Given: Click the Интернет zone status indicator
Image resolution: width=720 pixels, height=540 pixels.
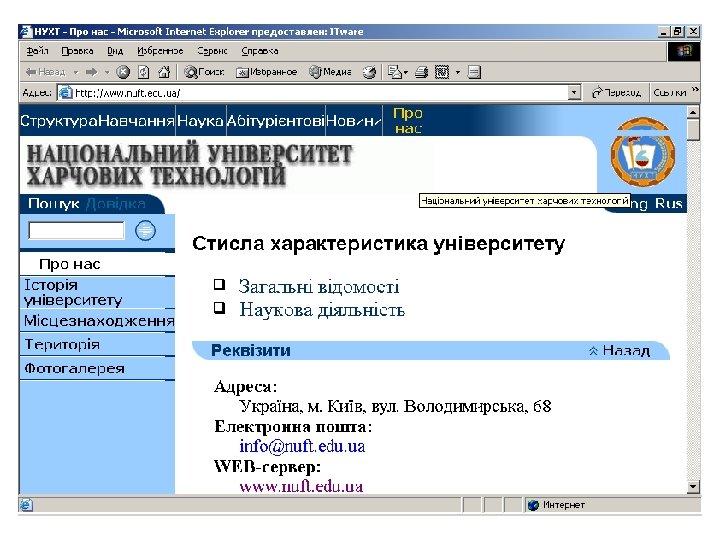Looking at the screenshot, I should (x=557, y=505).
